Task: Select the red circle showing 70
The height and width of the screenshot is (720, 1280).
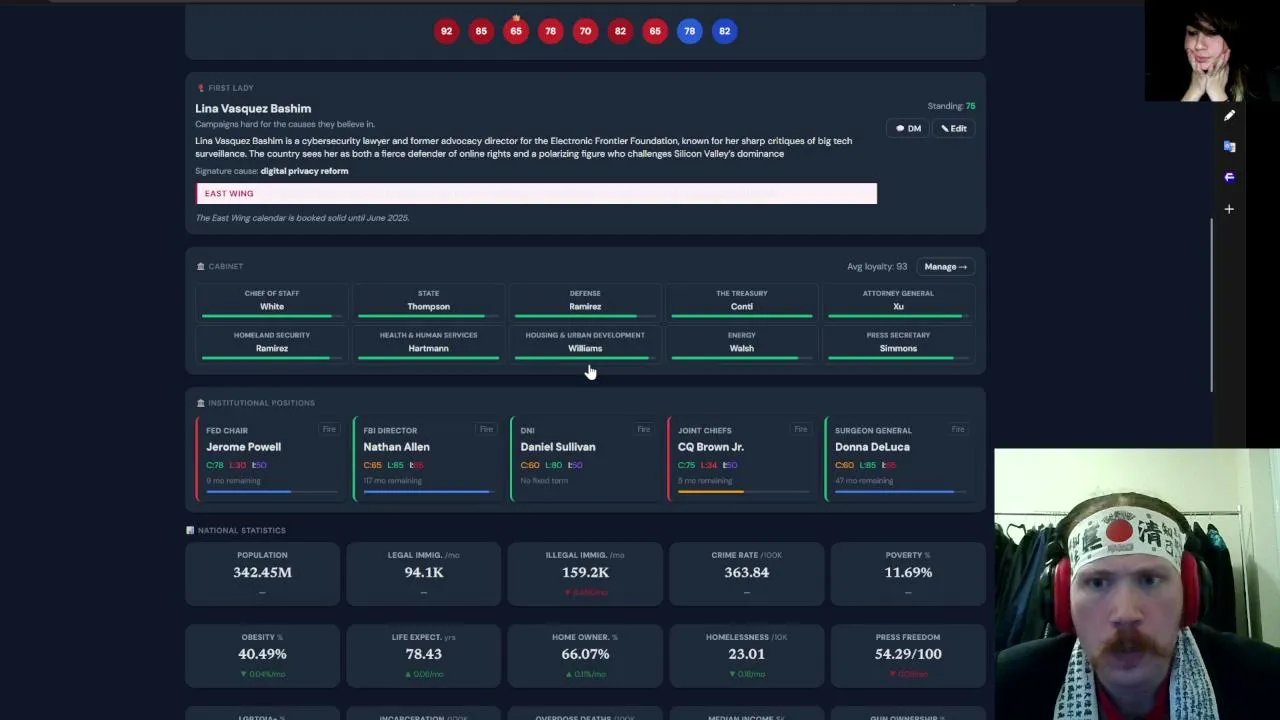Action: (x=585, y=31)
